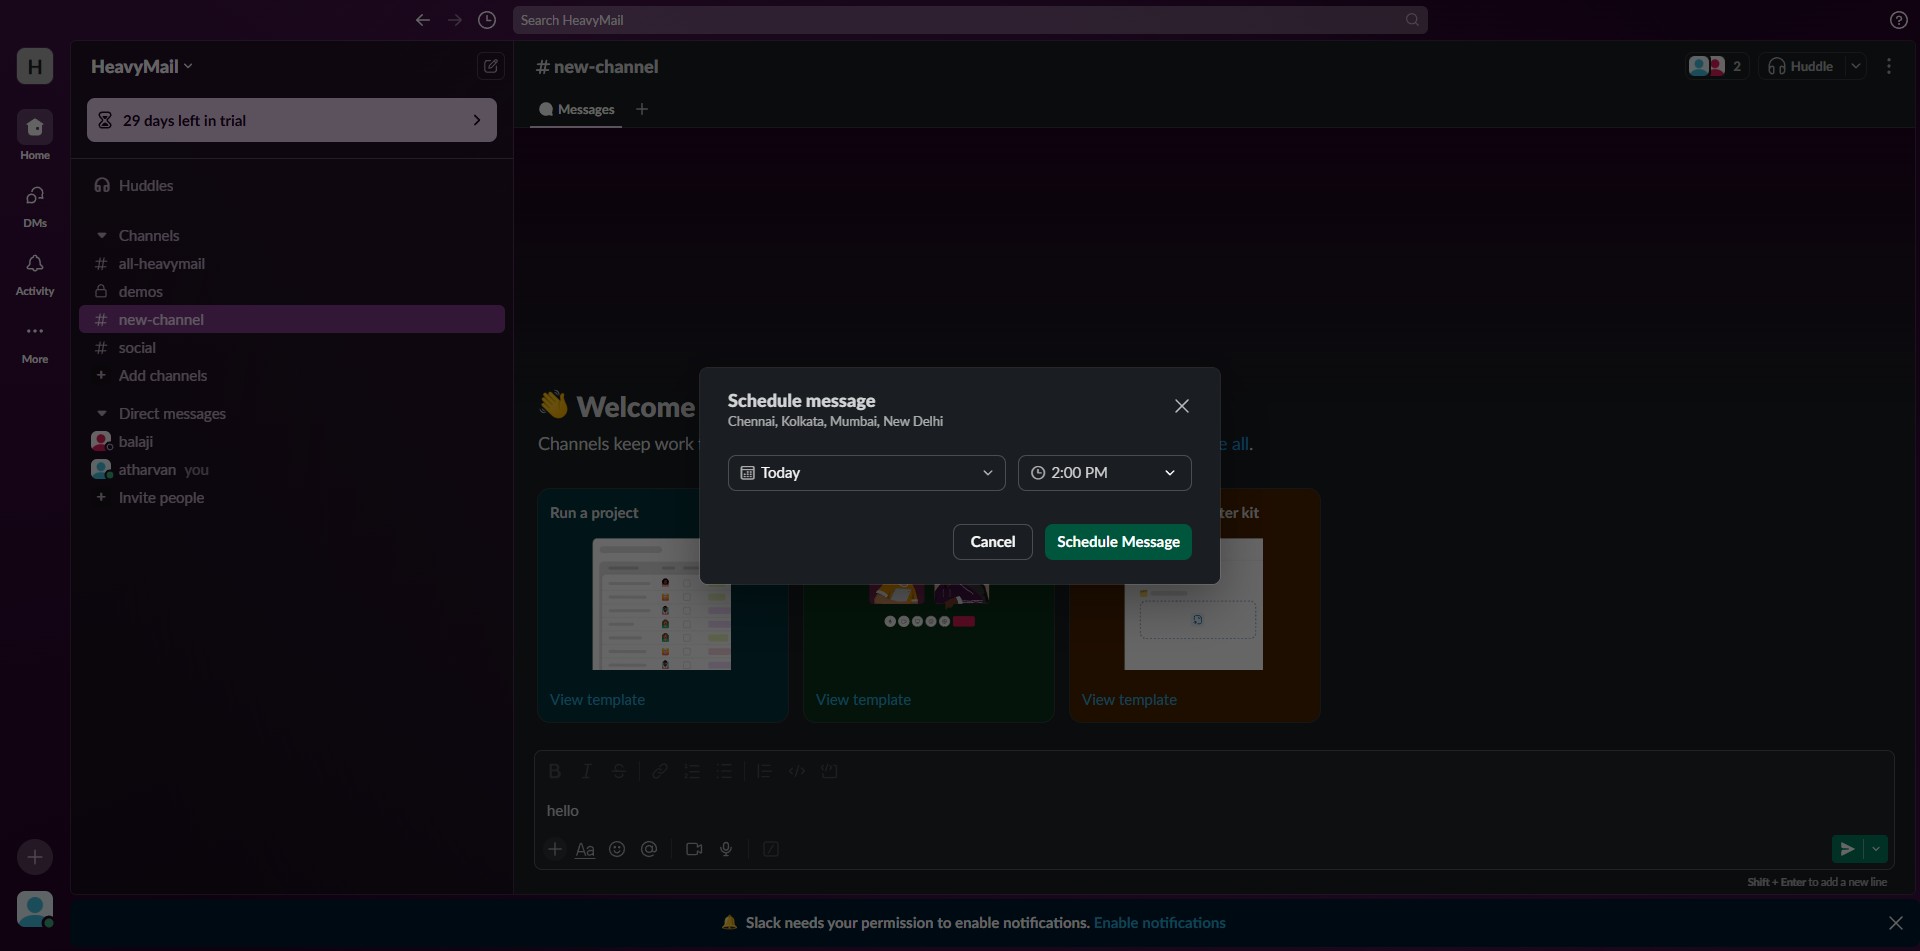Open the channel more options kebab menu
This screenshot has width=1920, height=951.
(1888, 66)
